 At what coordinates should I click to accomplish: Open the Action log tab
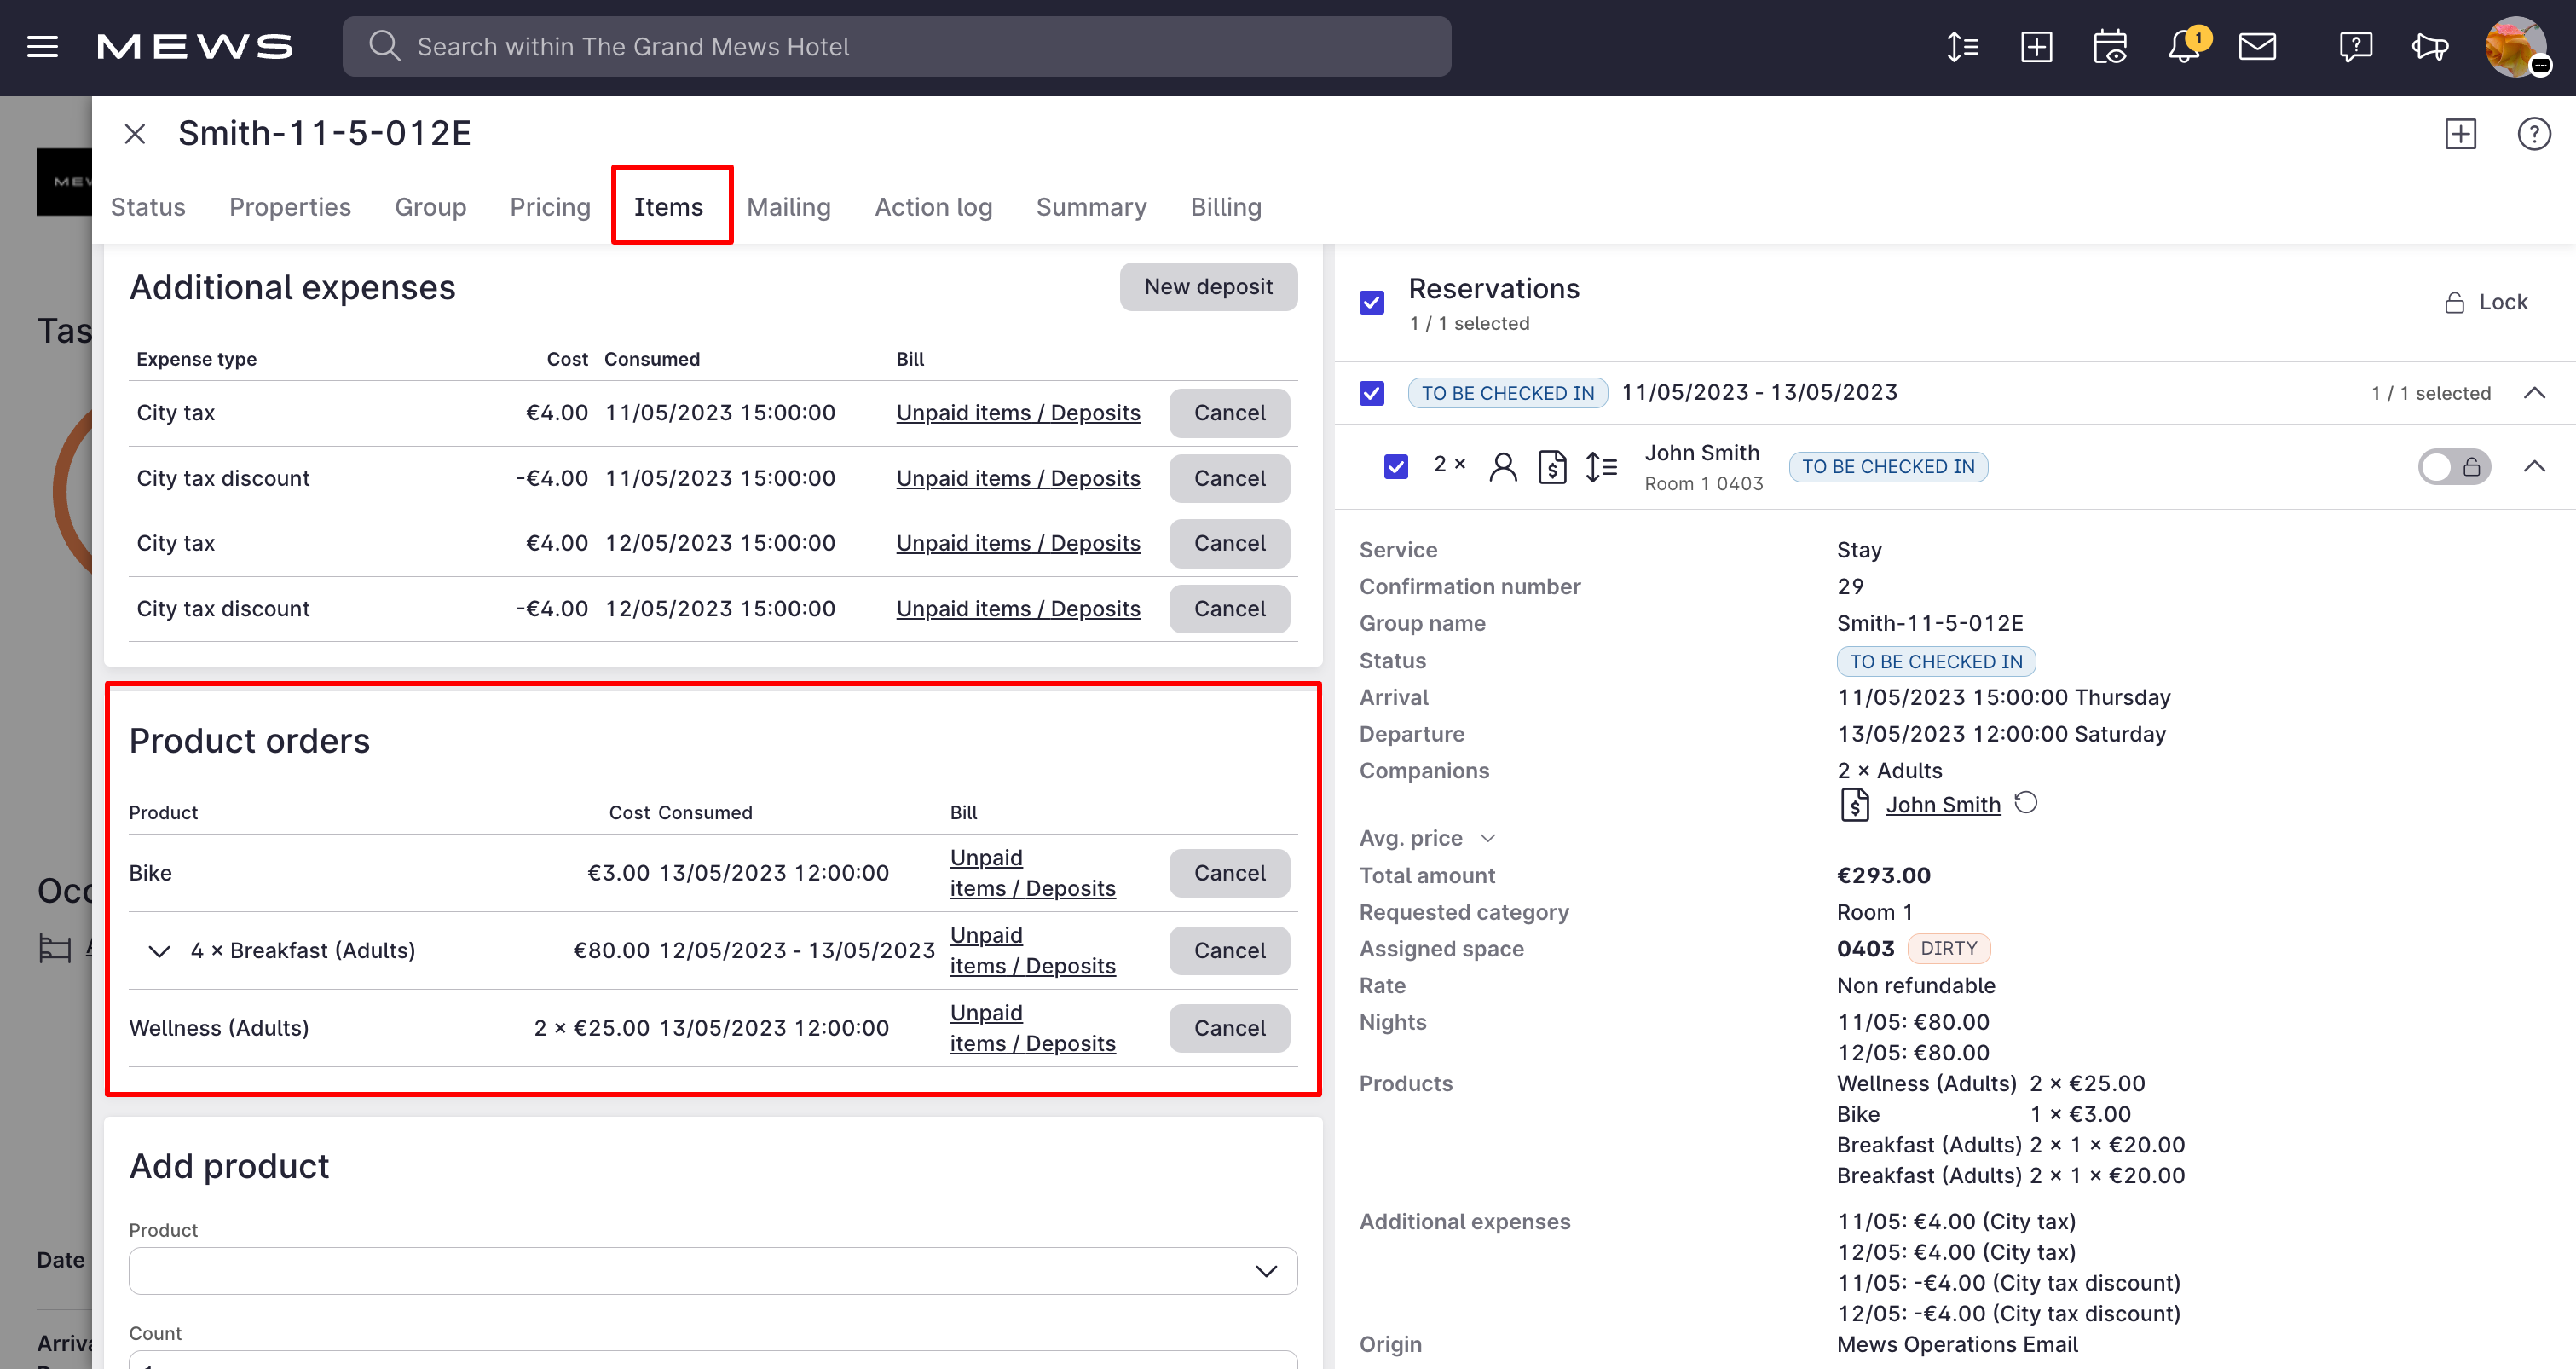click(x=933, y=207)
